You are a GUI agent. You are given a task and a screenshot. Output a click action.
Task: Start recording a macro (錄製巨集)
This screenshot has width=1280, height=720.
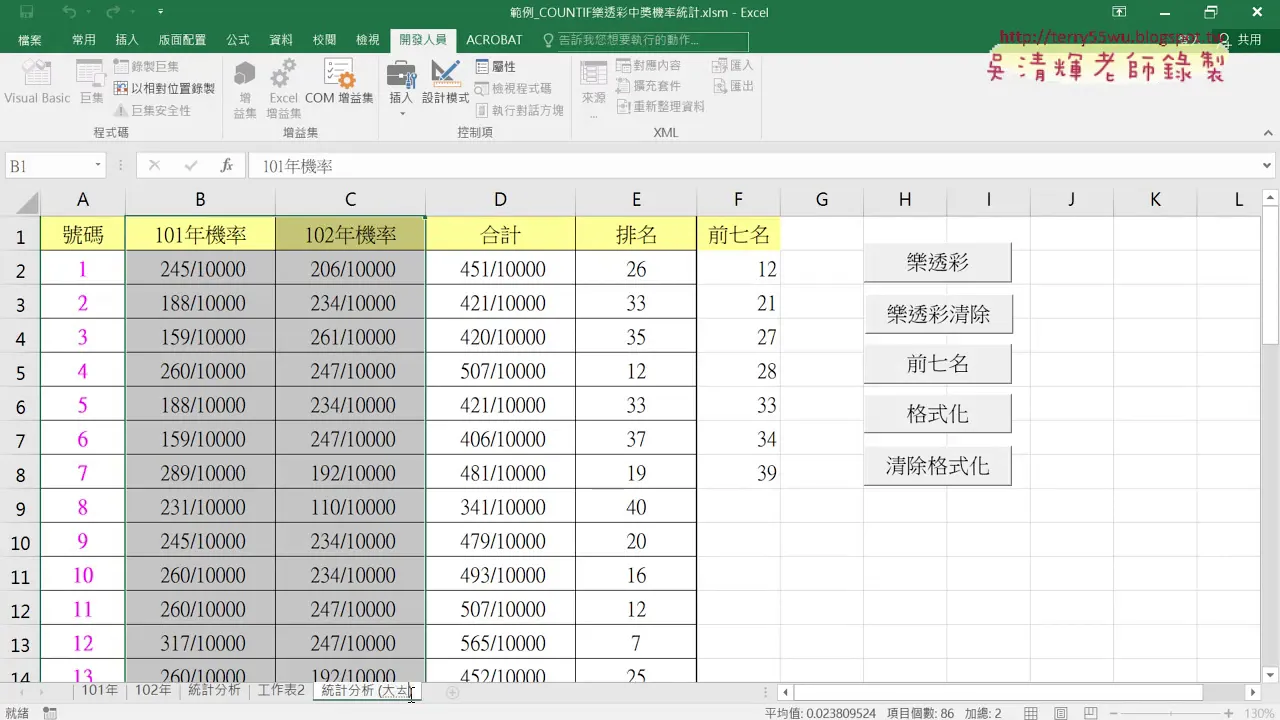[x=146, y=66]
